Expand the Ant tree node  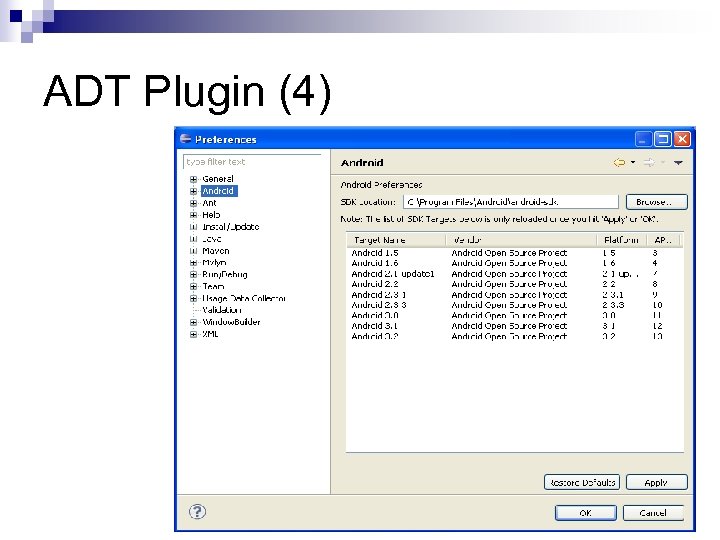(x=193, y=203)
